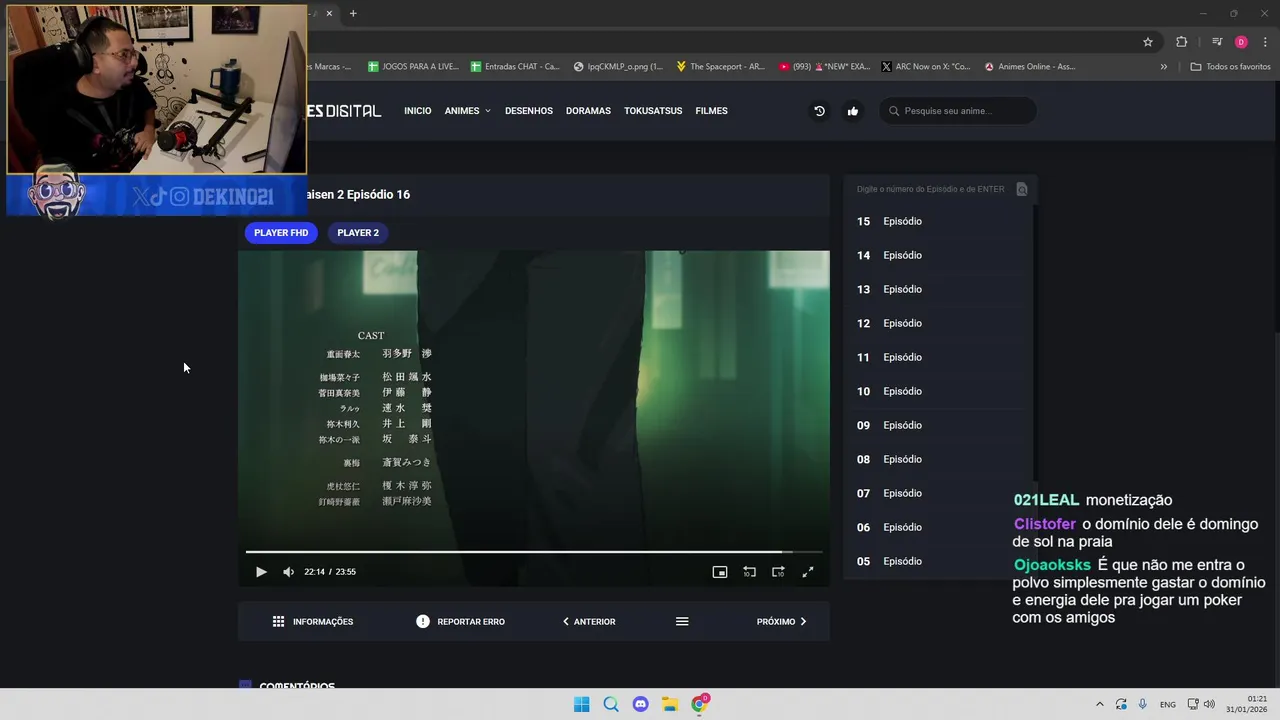
Task: Open the Chrome three-dot menu
Action: click(x=1265, y=42)
